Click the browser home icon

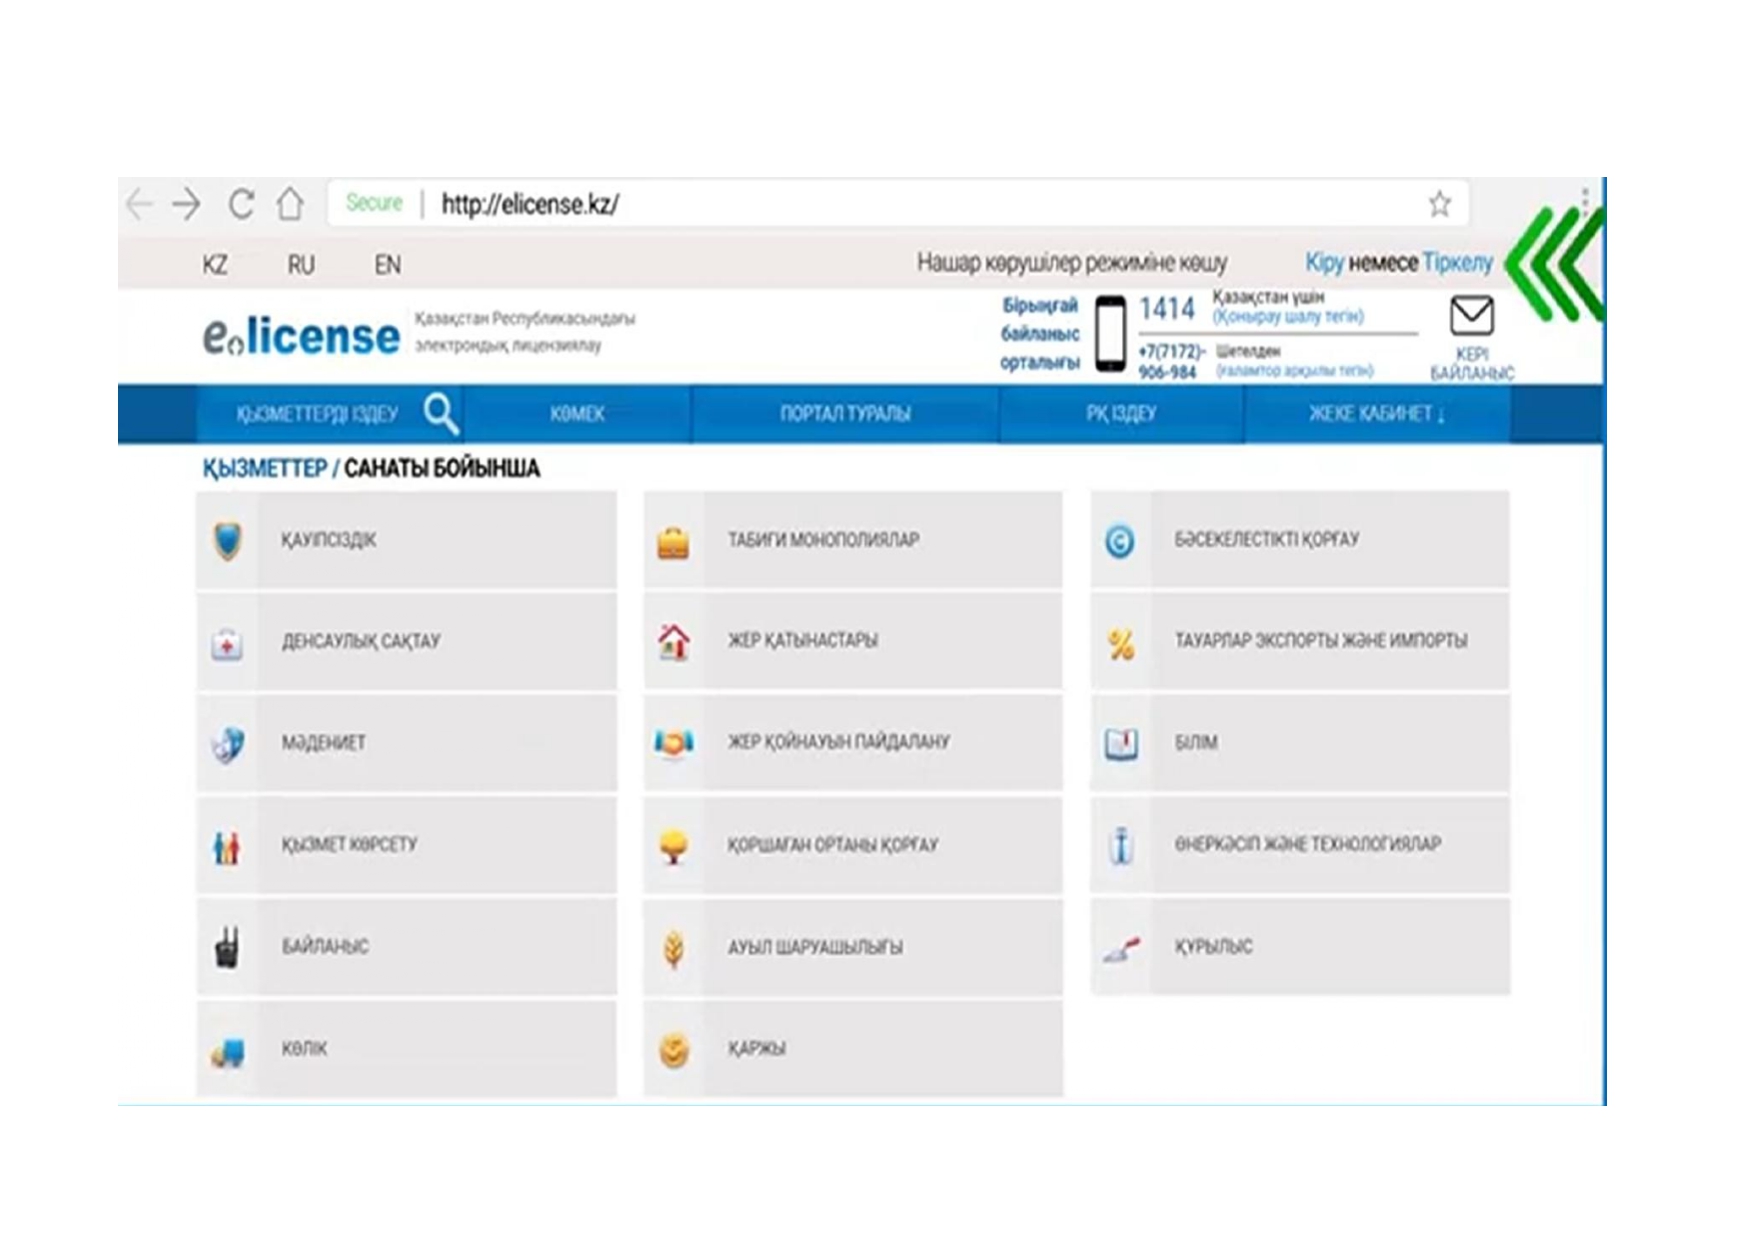point(290,204)
